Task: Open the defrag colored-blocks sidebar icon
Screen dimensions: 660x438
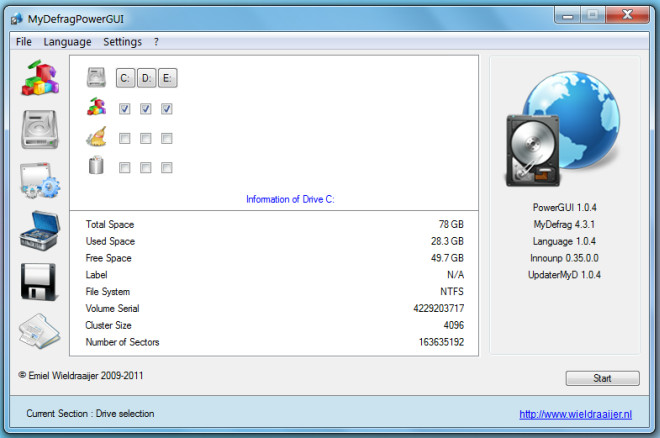Action: pos(40,78)
